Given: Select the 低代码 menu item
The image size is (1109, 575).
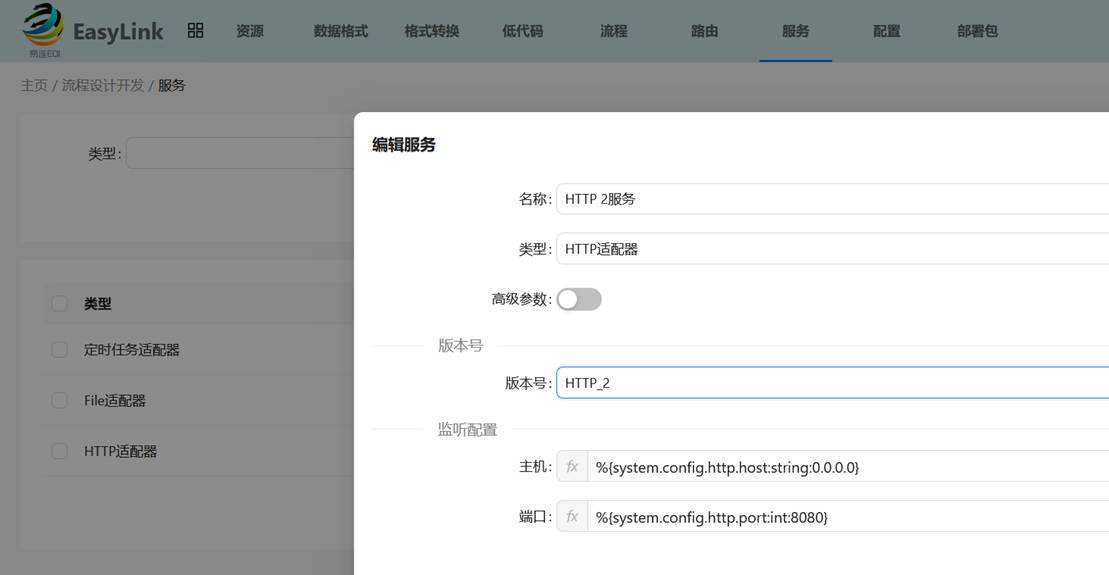Looking at the screenshot, I should 523,31.
